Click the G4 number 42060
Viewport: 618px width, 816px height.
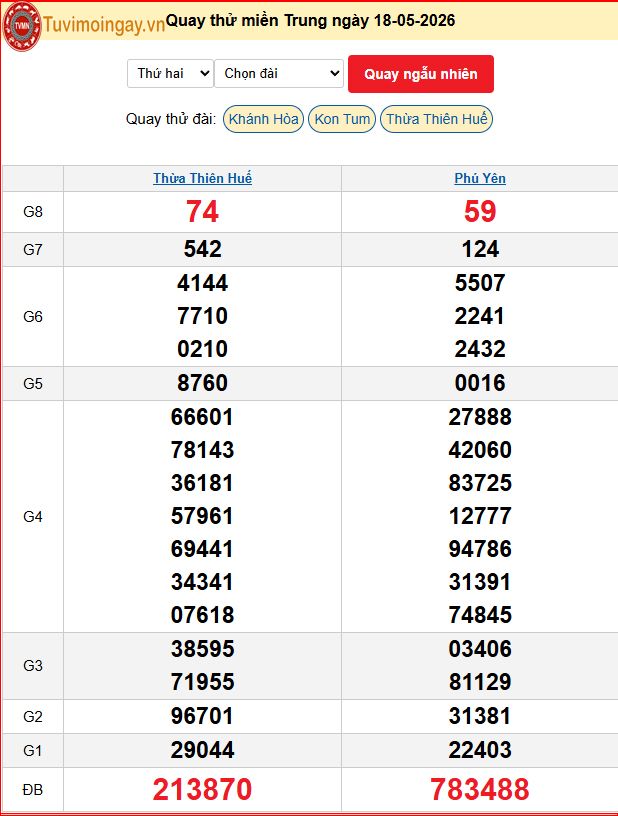pos(480,450)
